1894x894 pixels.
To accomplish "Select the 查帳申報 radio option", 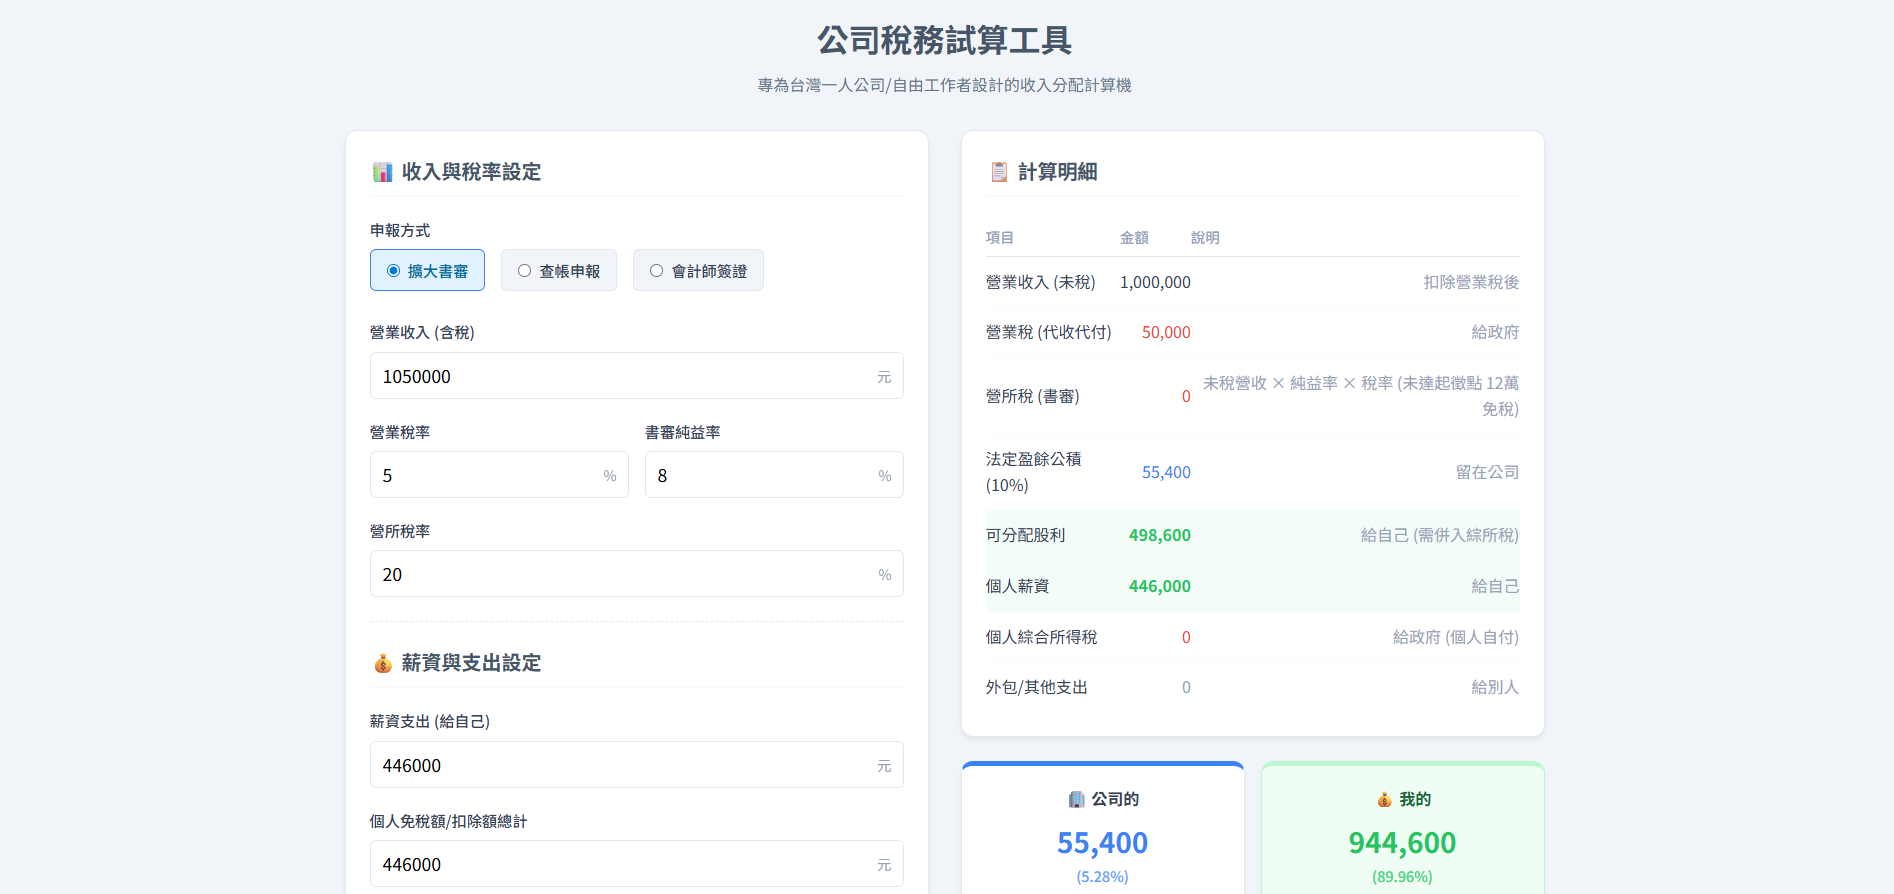I will 558,271.
